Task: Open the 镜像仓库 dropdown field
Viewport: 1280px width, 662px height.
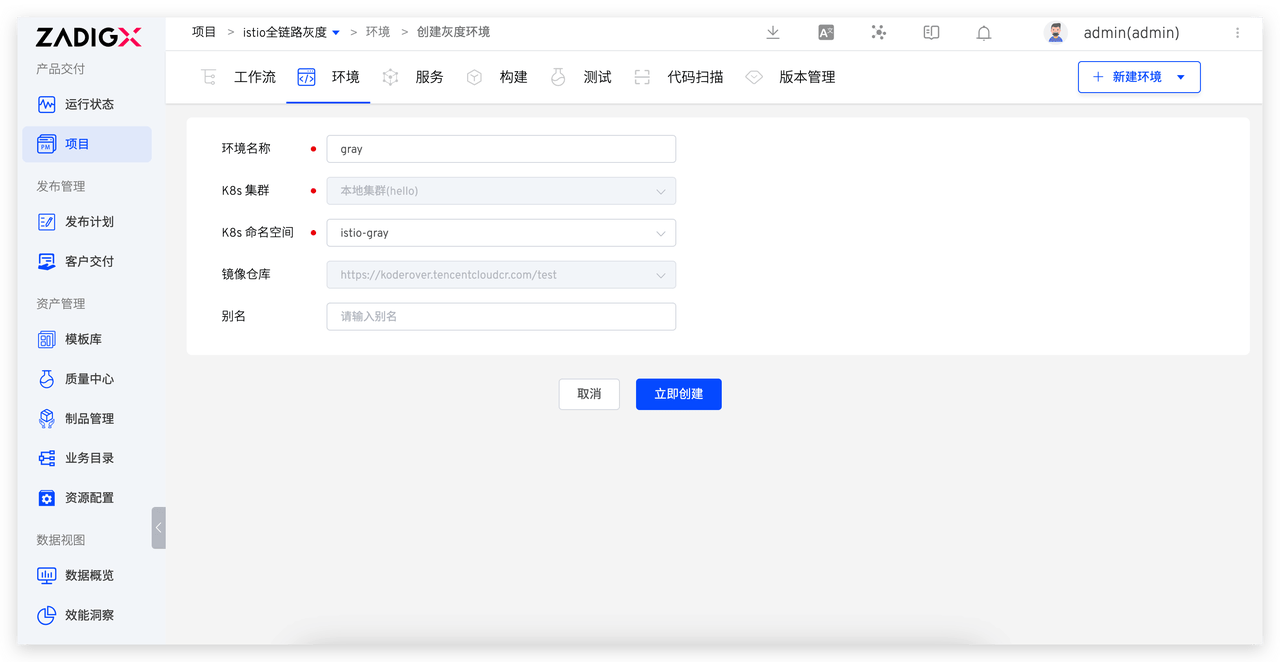Action: pyautogui.click(x=501, y=275)
